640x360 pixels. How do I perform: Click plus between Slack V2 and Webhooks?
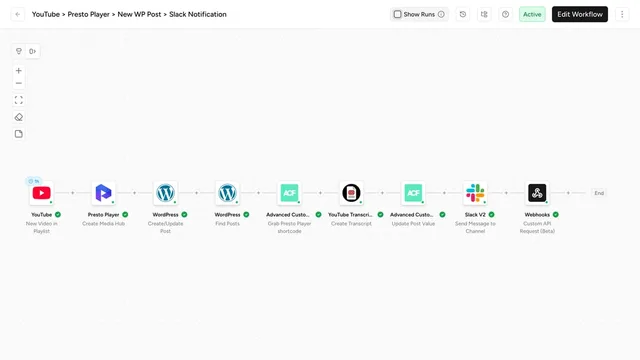click(506, 193)
